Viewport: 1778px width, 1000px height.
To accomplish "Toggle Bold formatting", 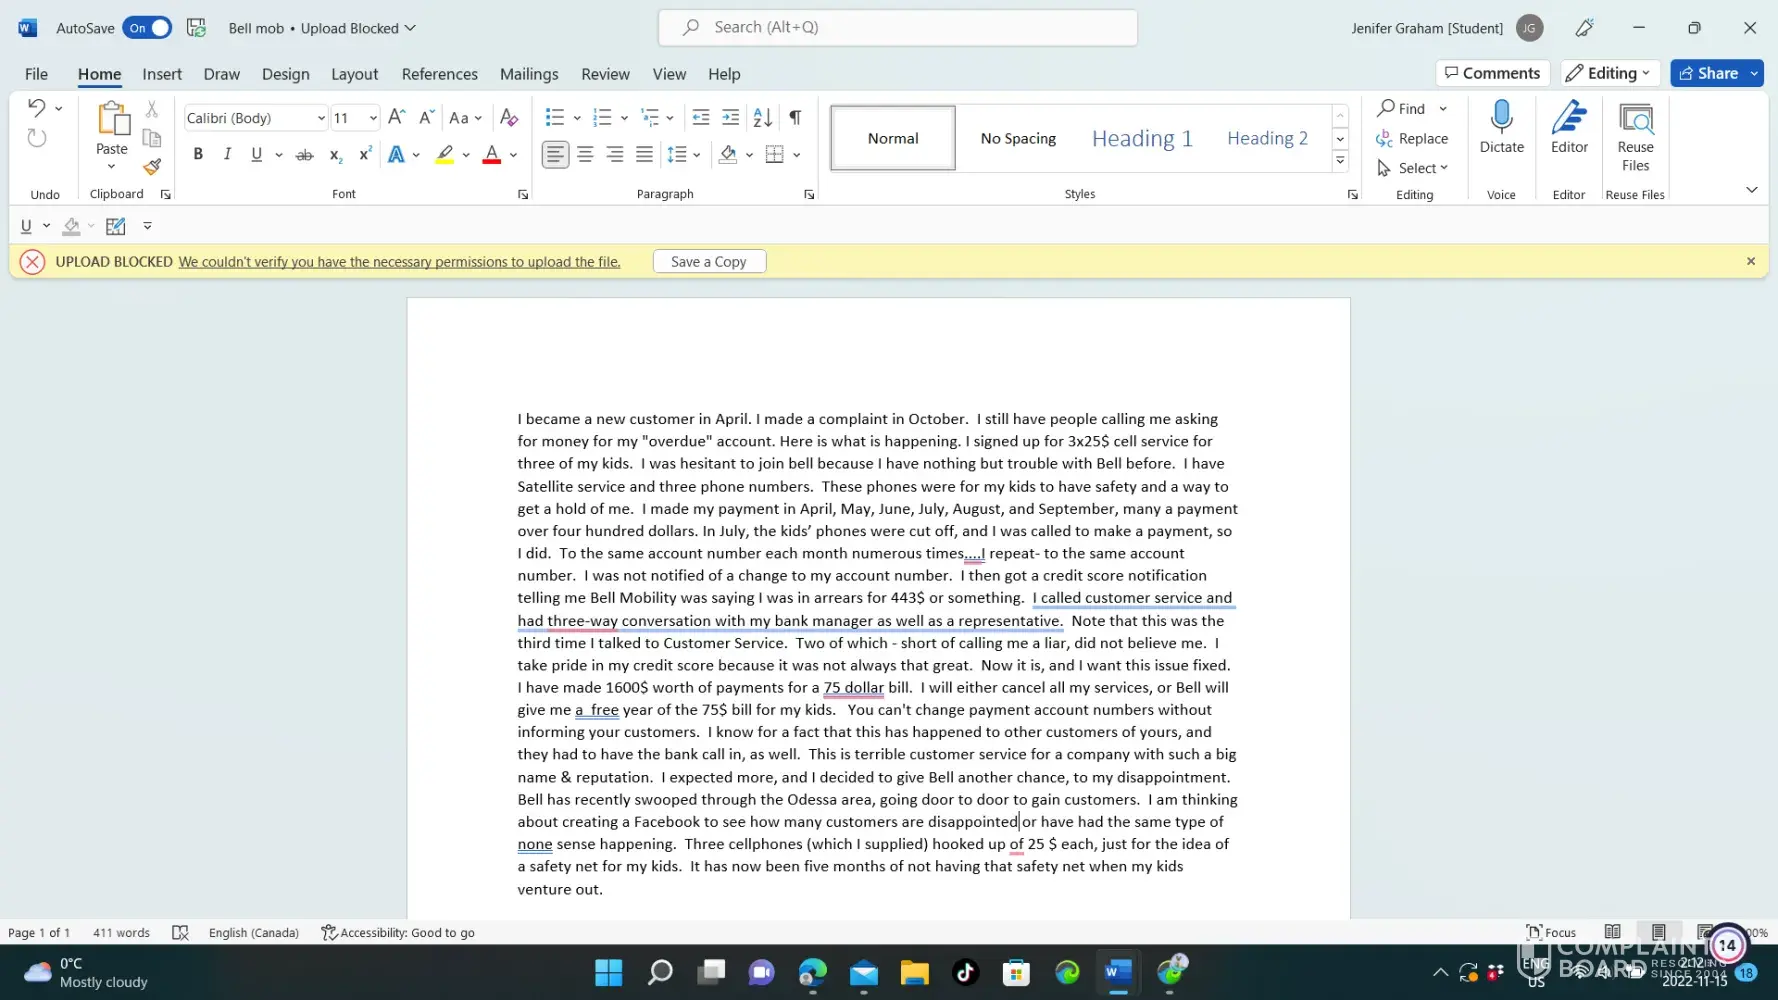I will (x=198, y=155).
